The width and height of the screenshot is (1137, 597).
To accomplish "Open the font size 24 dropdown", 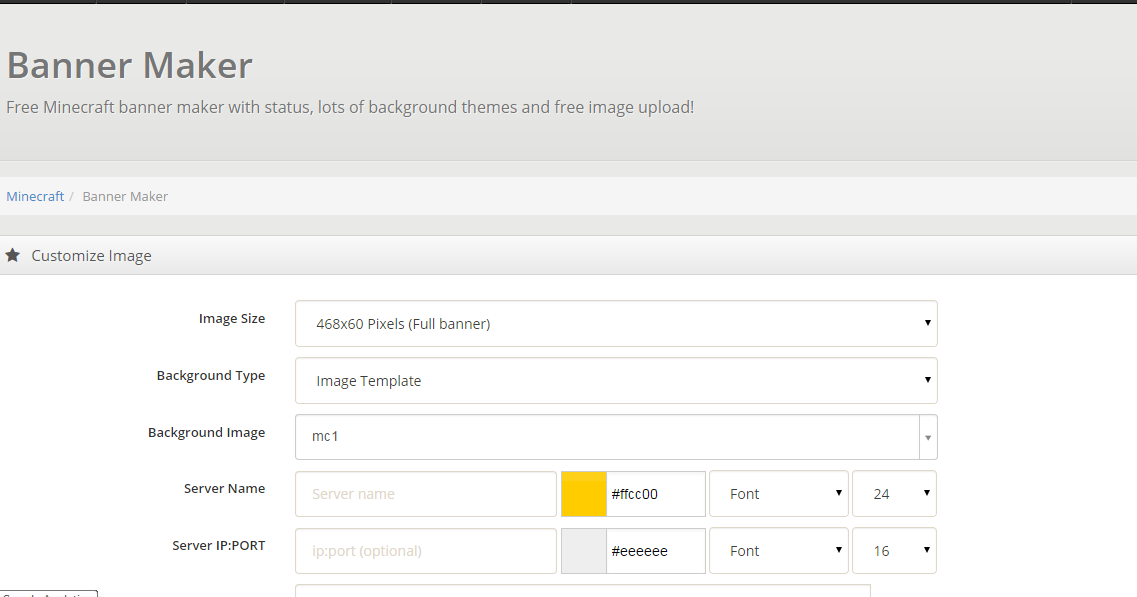I will [x=894, y=494].
